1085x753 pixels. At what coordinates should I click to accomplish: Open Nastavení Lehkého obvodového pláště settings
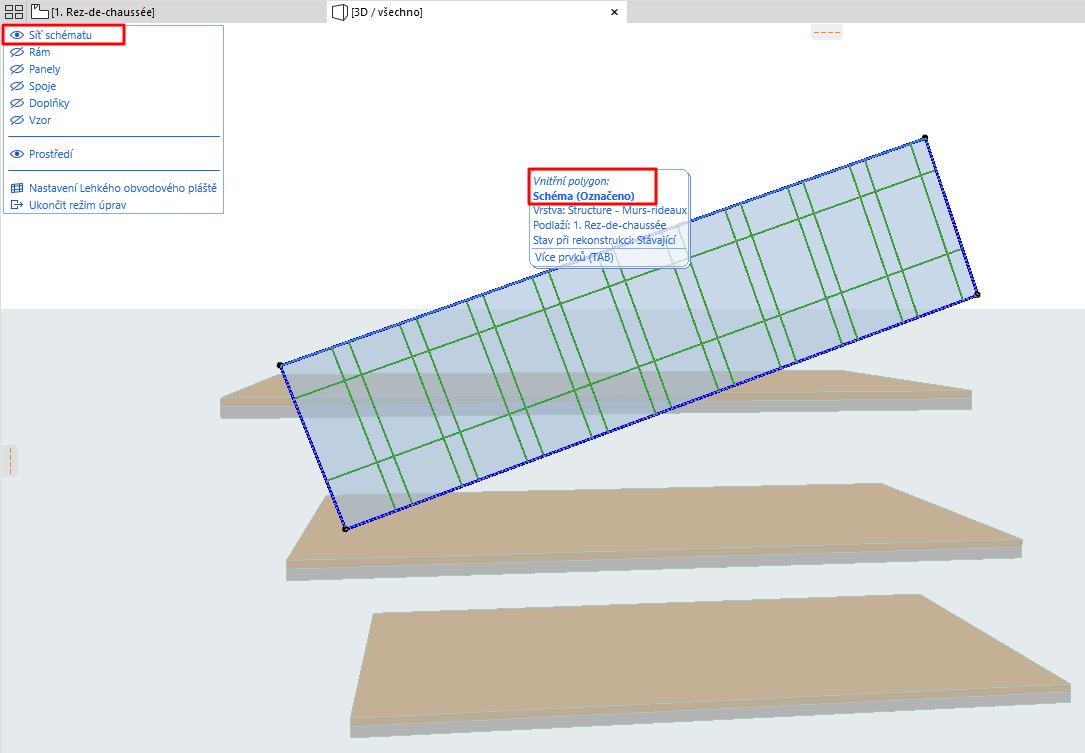click(x=114, y=188)
